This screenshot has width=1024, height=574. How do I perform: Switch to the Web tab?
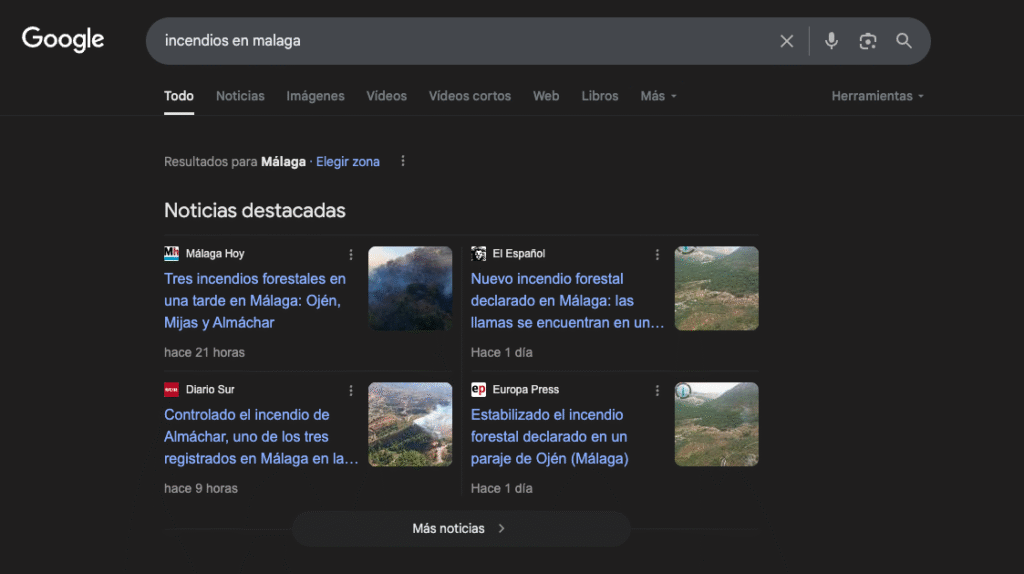point(546,96)
